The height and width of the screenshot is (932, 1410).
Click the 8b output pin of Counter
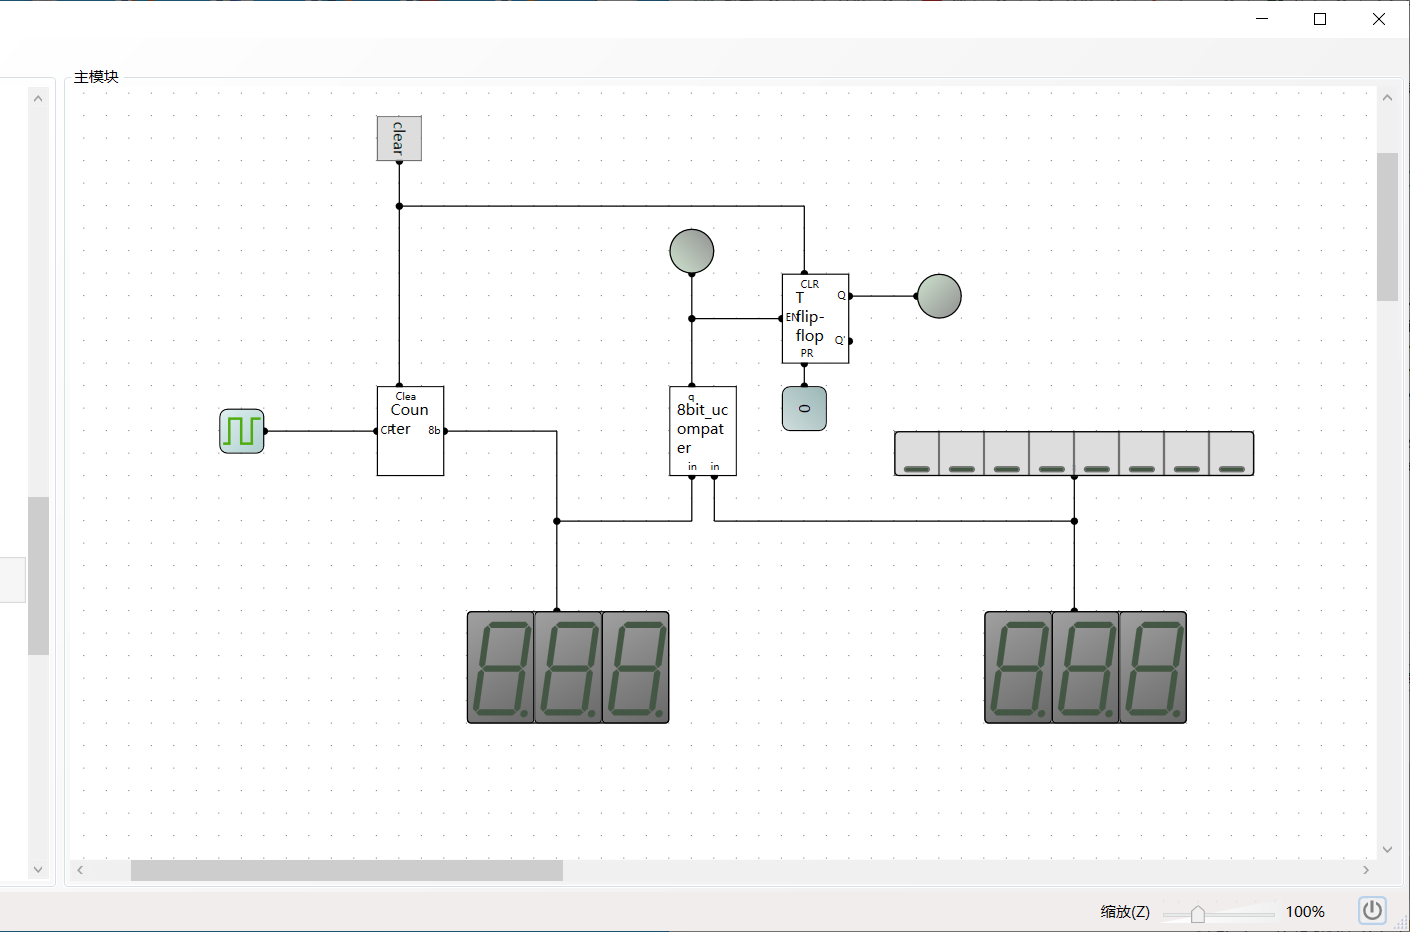coord(445,431)
